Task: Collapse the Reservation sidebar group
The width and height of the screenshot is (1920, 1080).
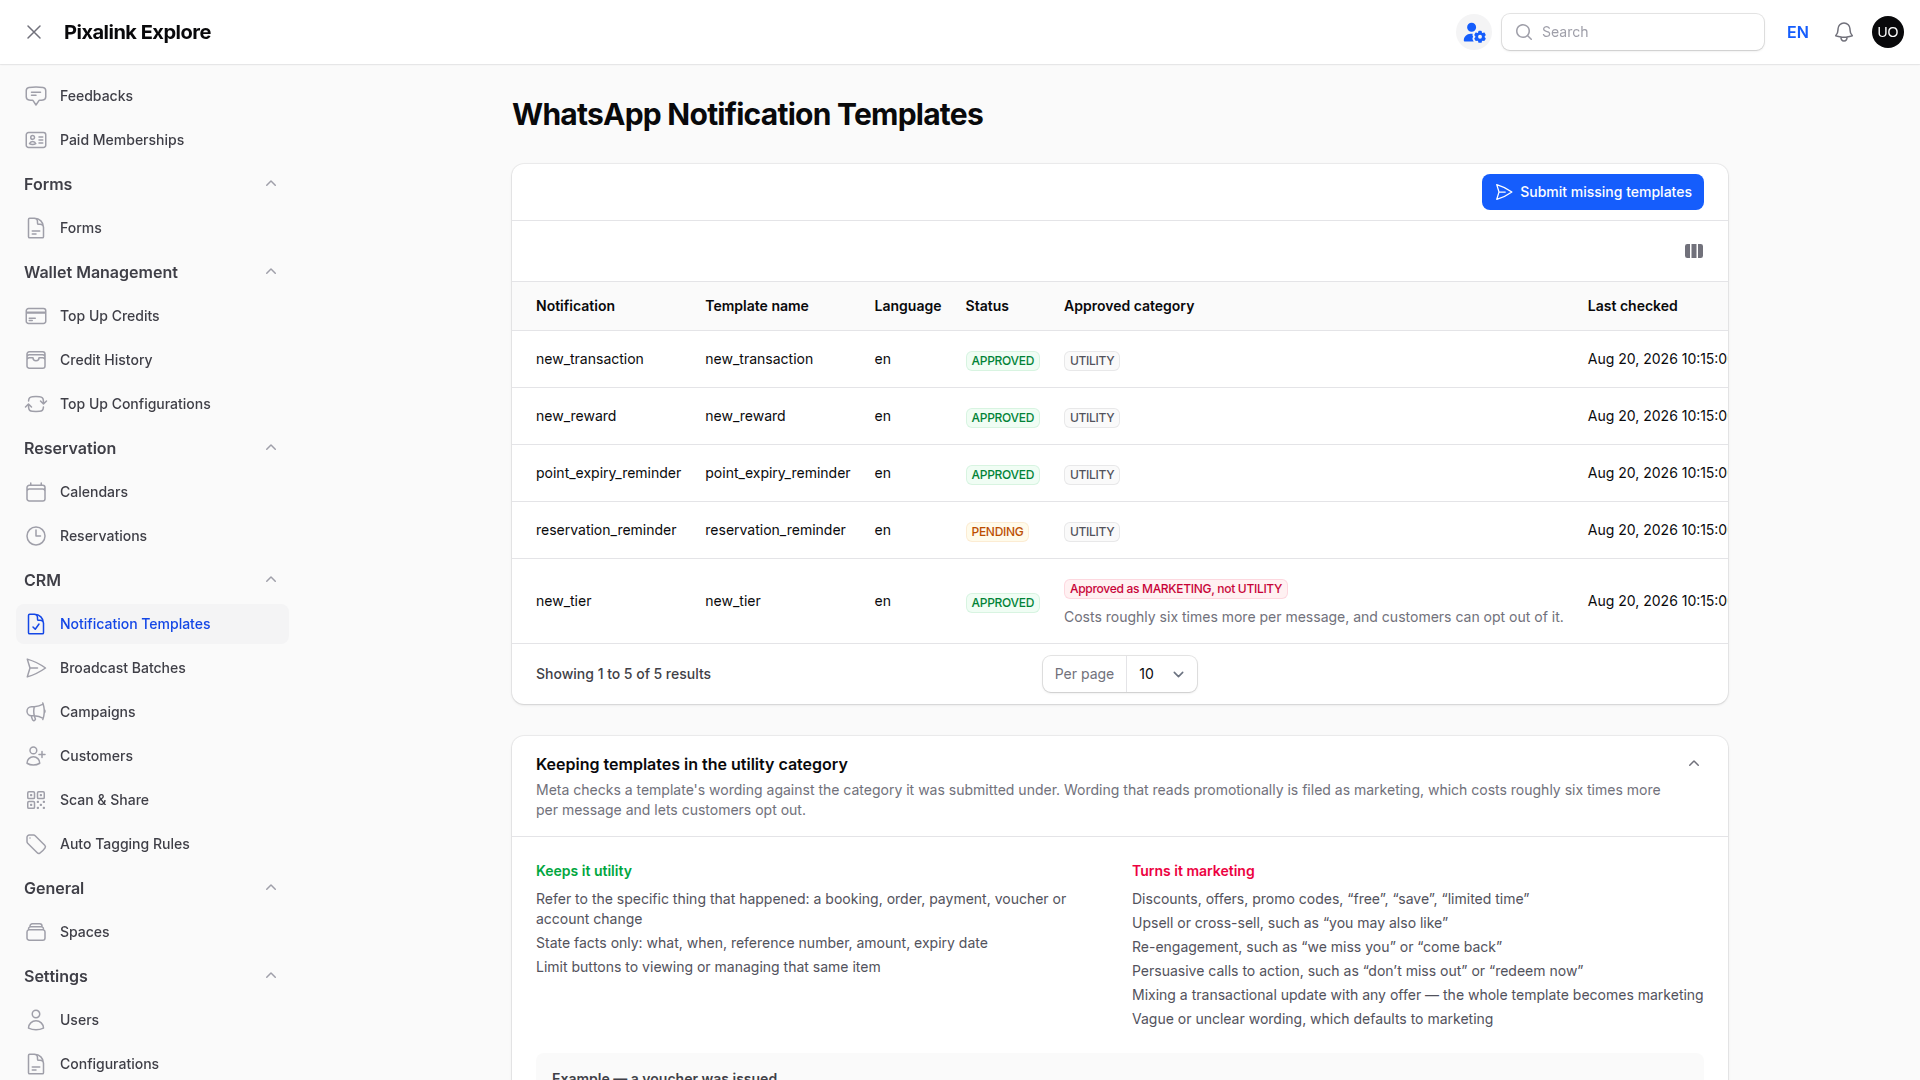Action: pos(271,448)
